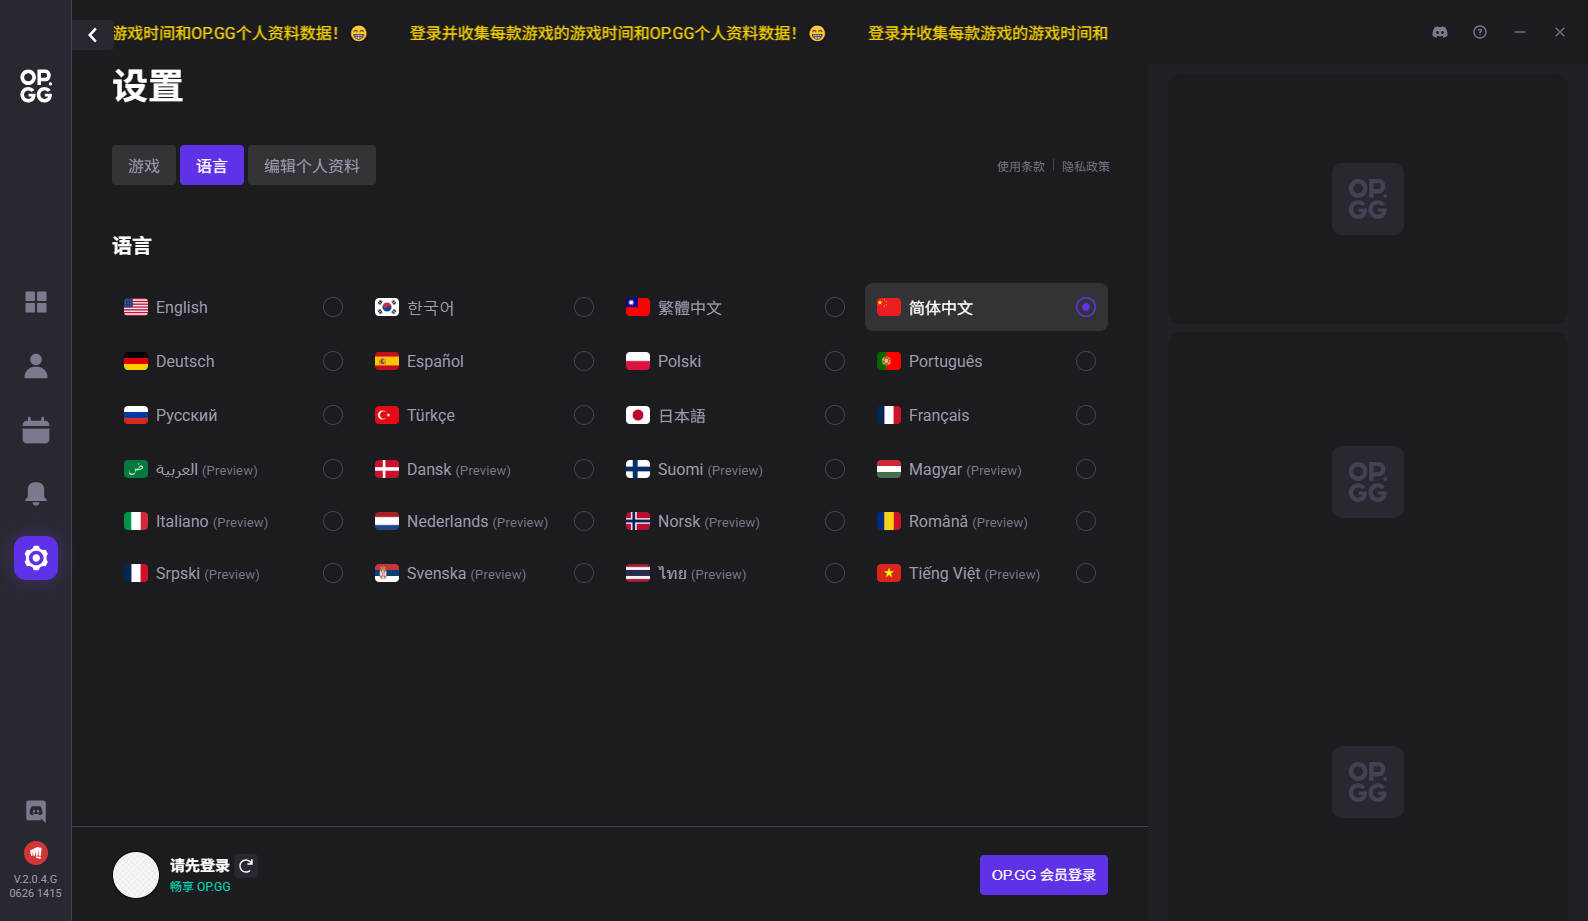Click the Norway flag icon
Image resolution: width=1588 pixels, height=921 pixels.
click(638, 521)
